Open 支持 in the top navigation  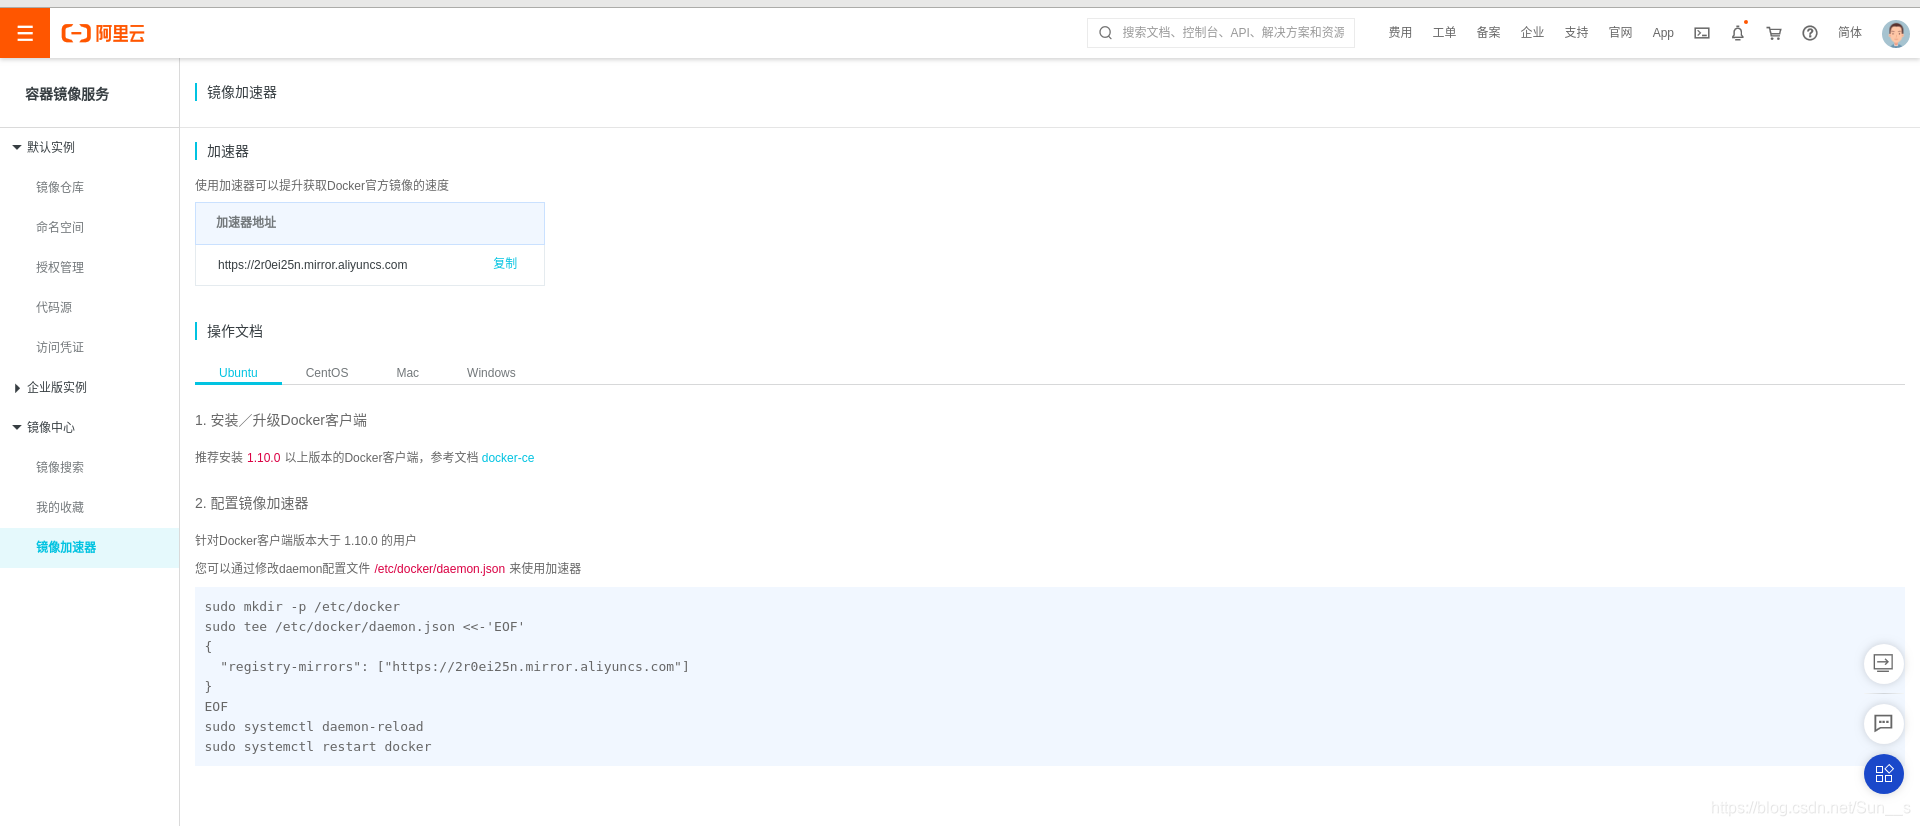tap(1576, 33)
